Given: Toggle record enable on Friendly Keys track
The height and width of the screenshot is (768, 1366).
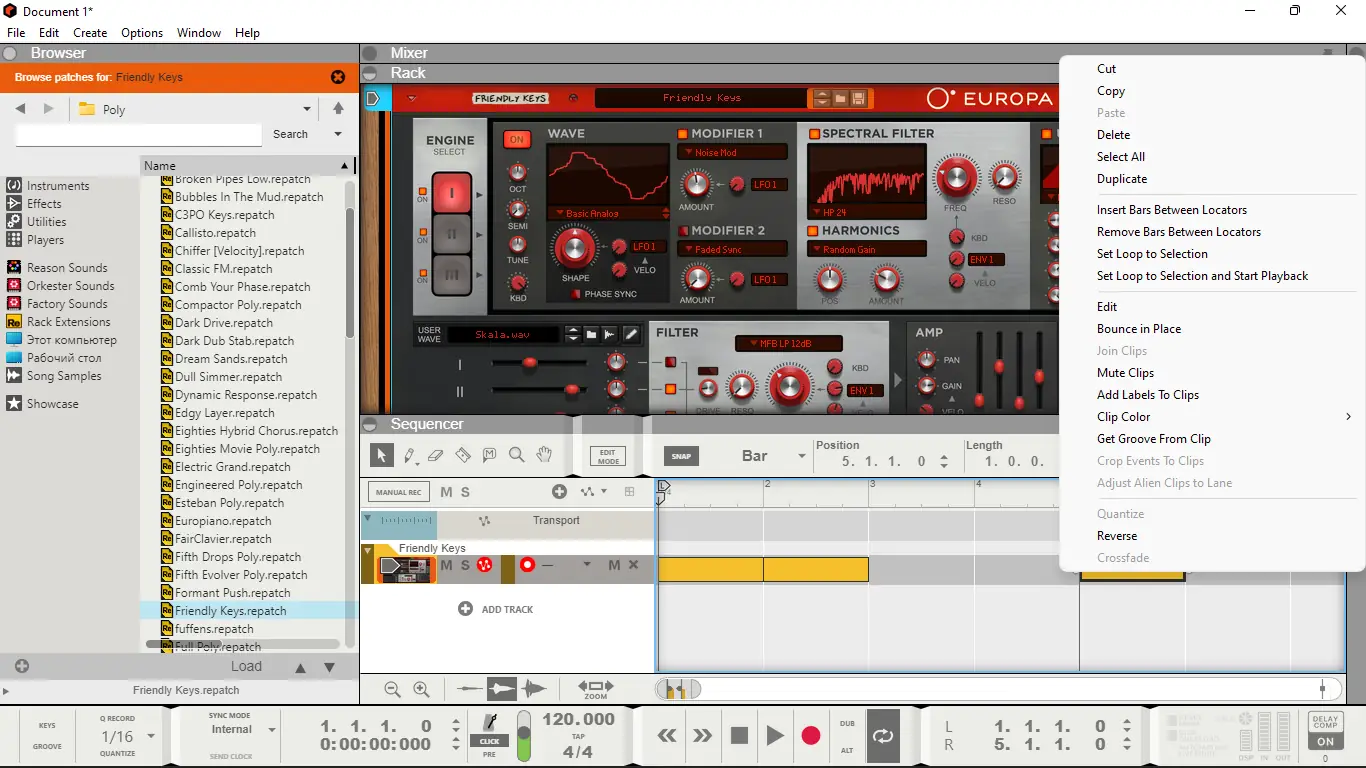Looking at the screenshot, I should pos(527,565).
